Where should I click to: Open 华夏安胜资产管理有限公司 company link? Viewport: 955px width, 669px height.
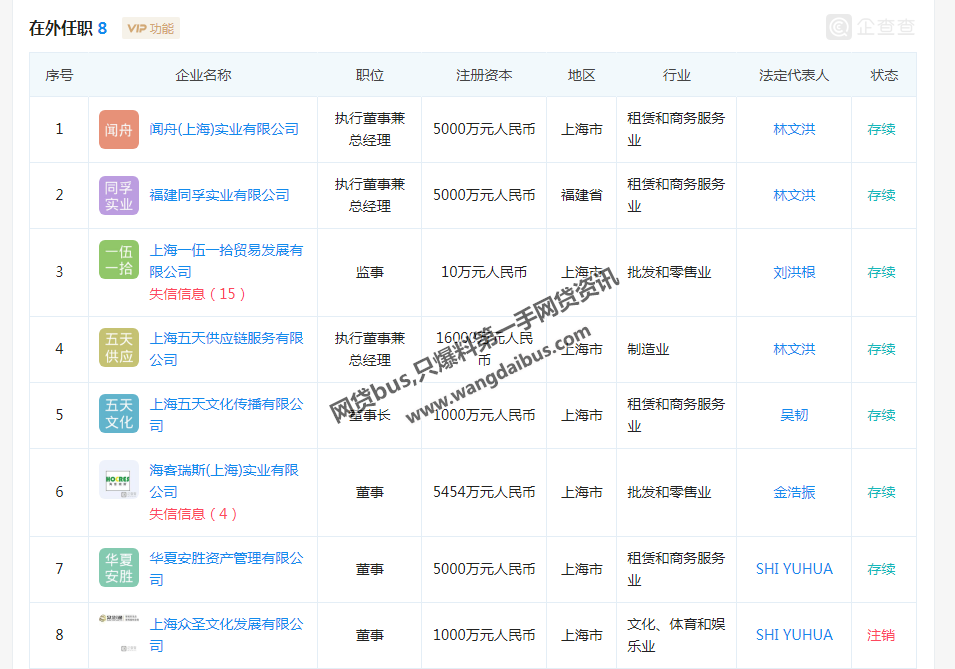[225, 568]
